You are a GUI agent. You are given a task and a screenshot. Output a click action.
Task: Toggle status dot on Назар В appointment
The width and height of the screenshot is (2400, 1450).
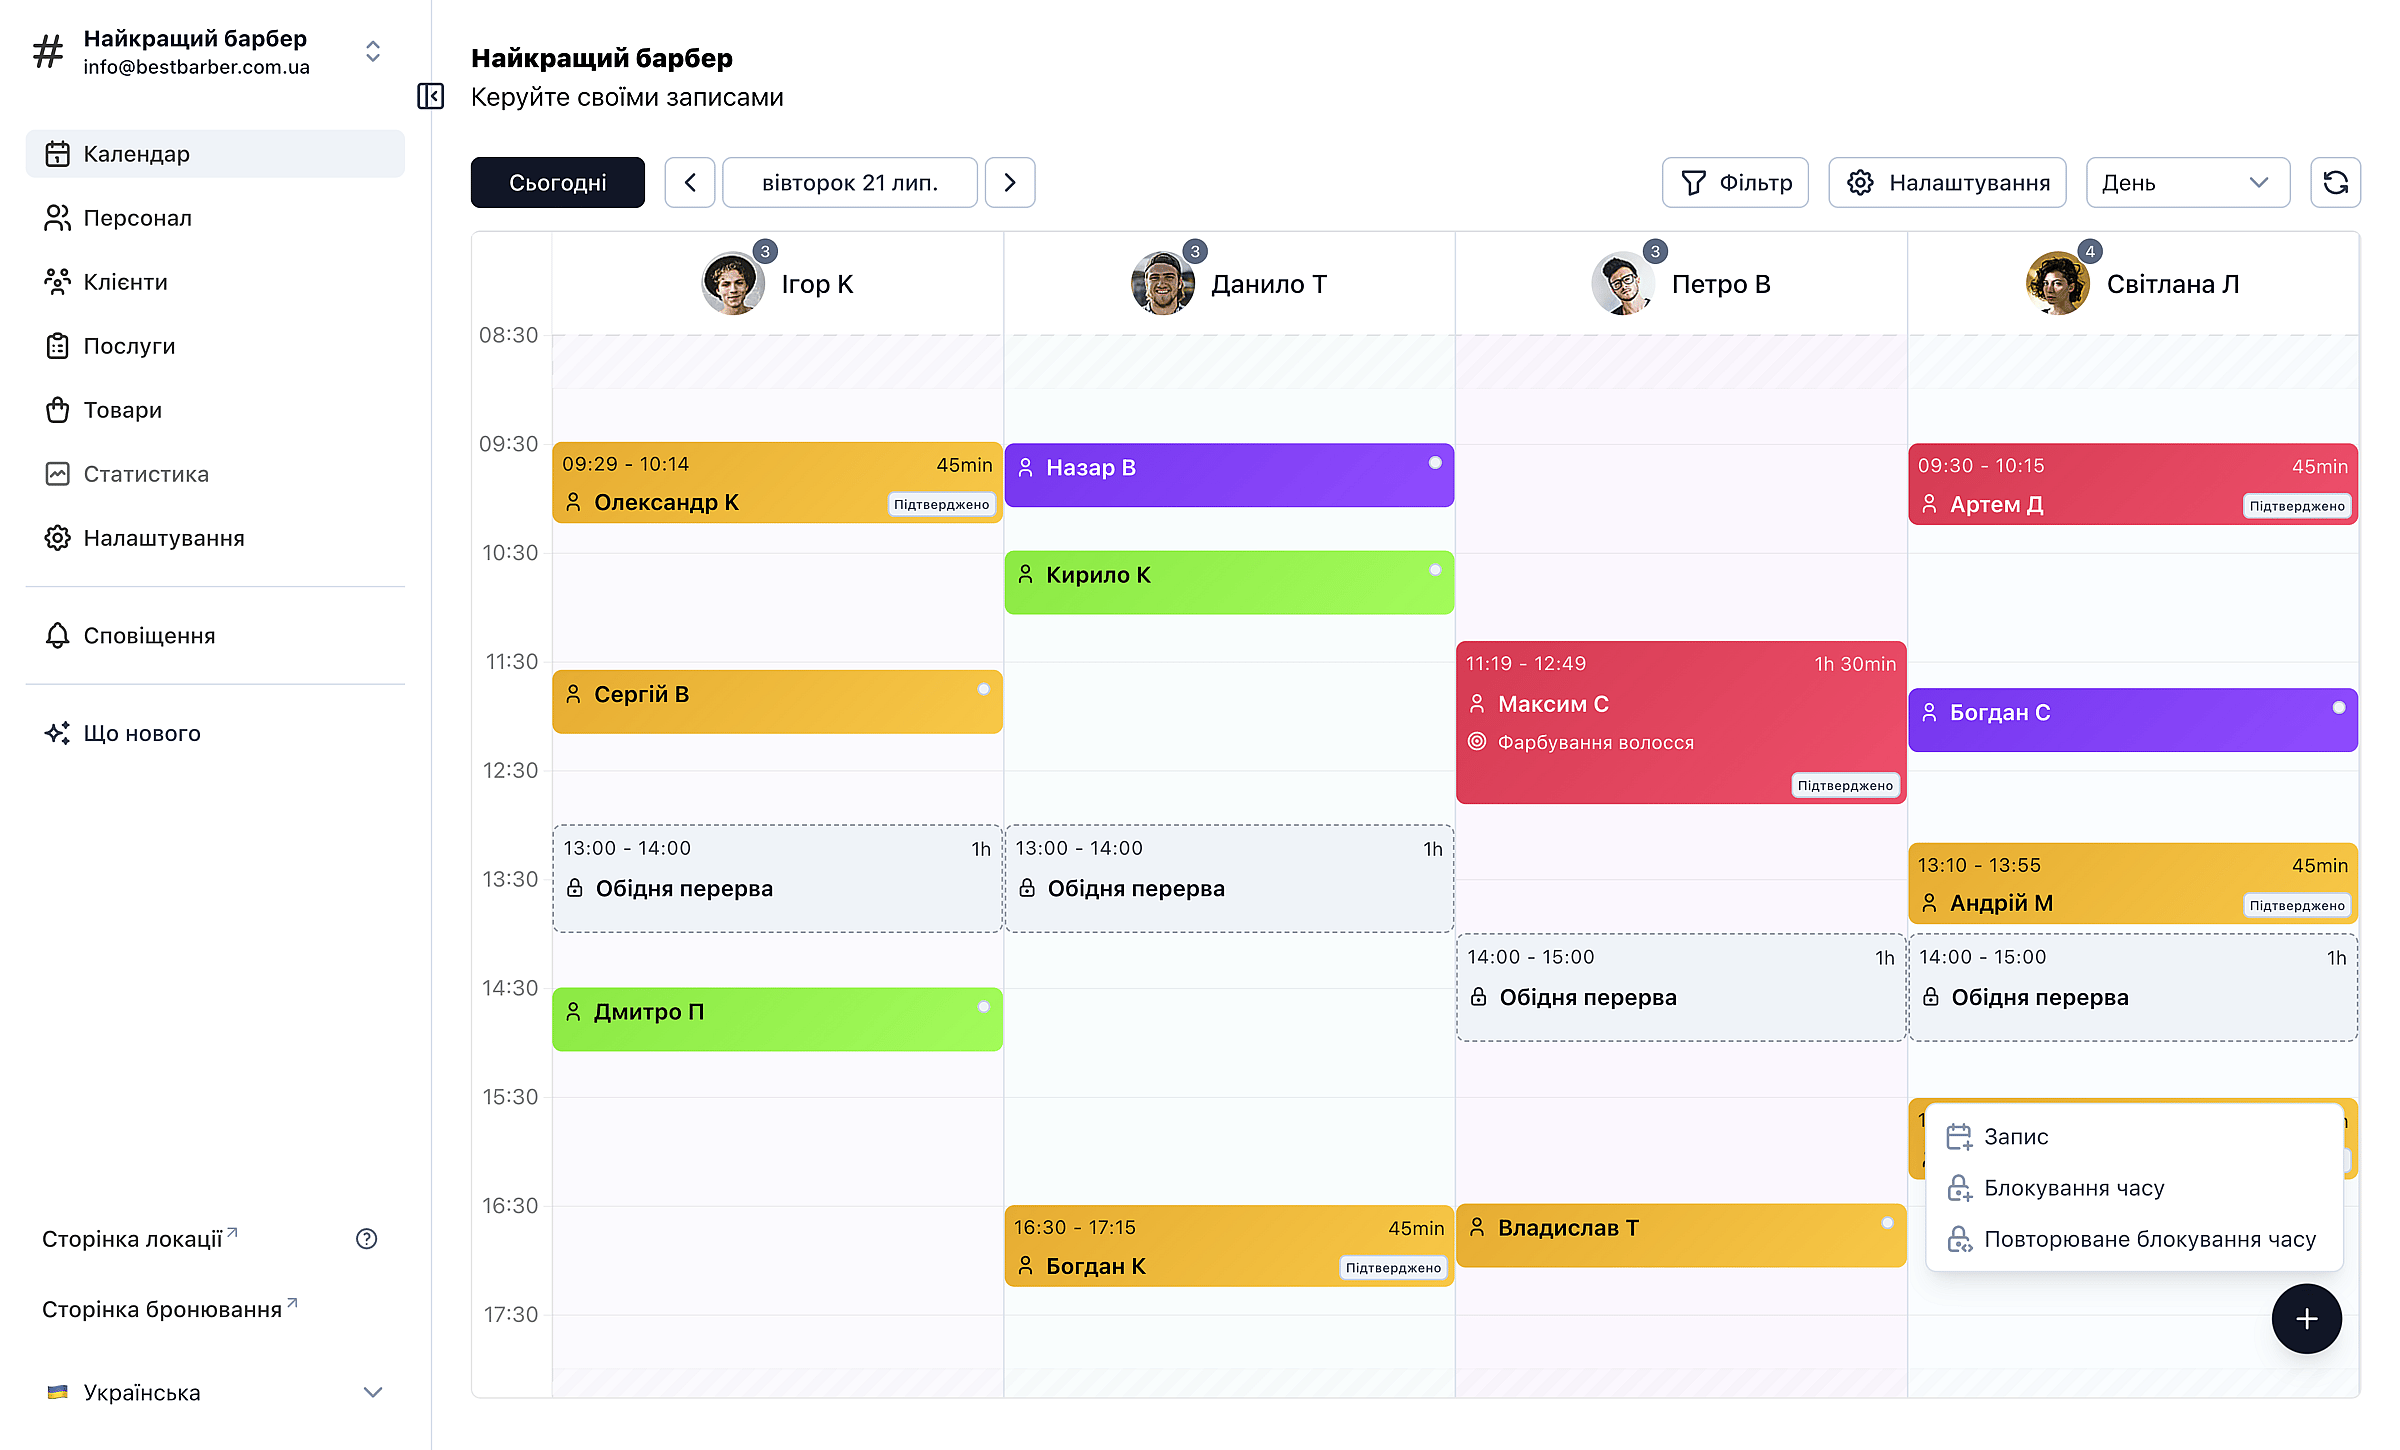pyautogui.click(x=1435, y=463)
